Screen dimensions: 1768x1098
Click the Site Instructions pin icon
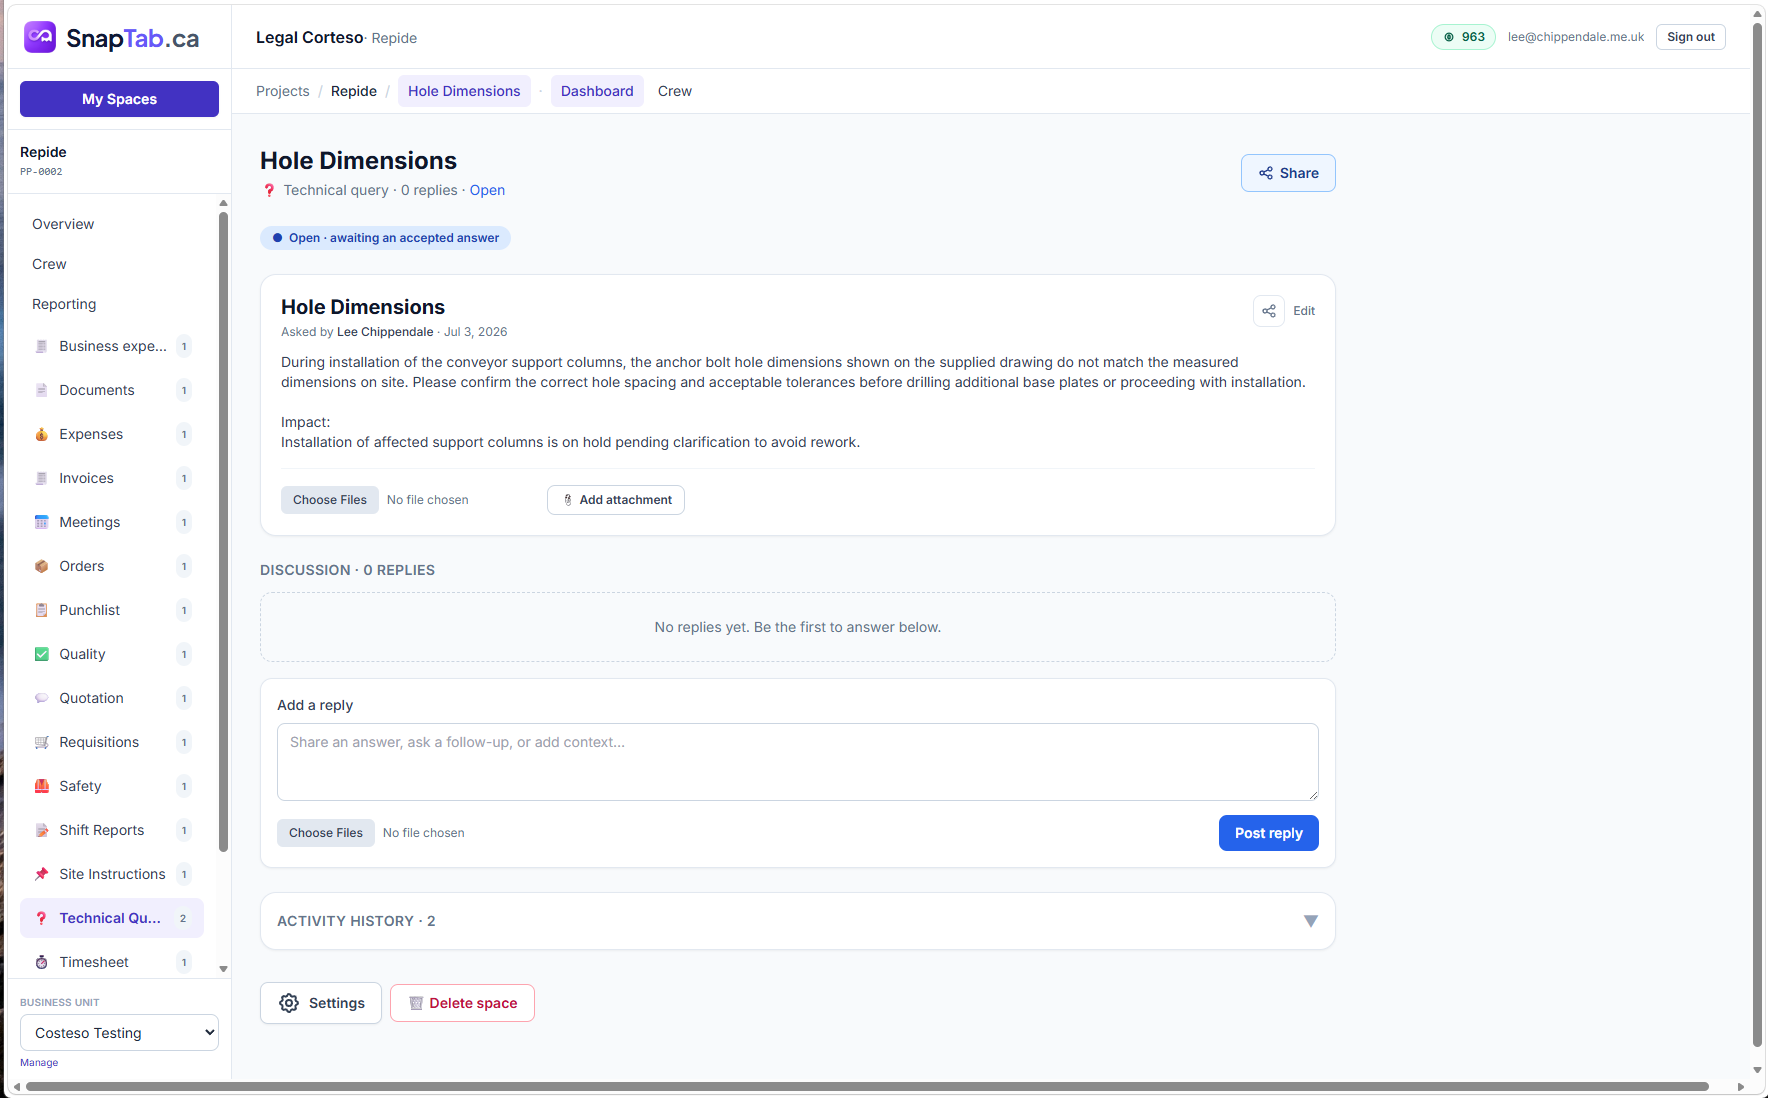click(41, 874)
